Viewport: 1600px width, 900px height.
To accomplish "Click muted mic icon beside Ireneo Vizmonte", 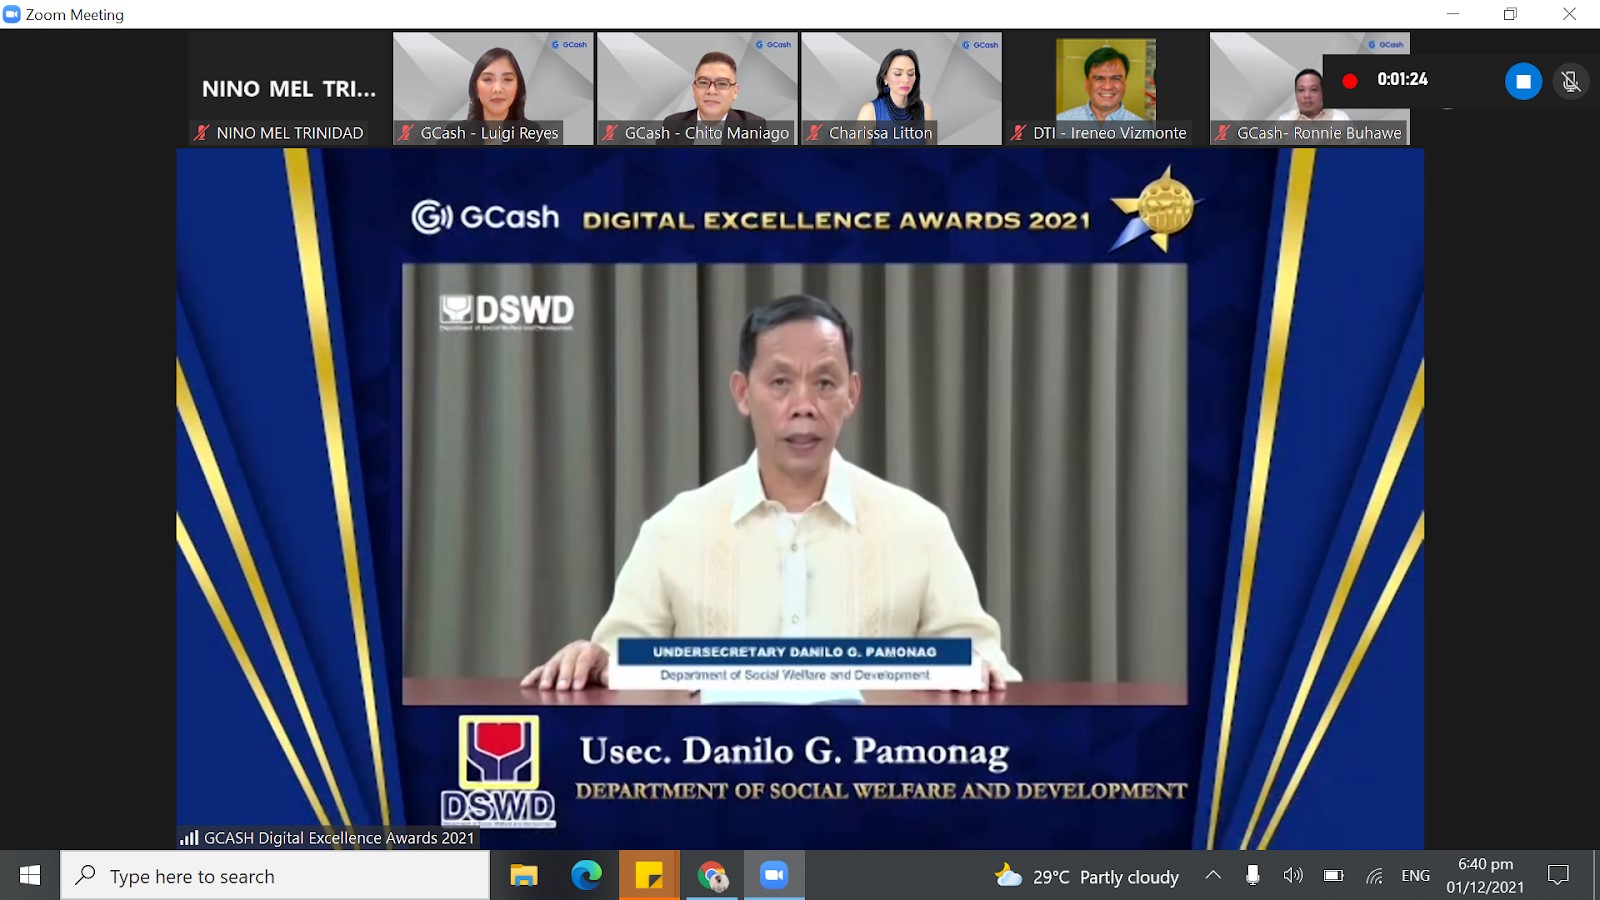I will tap(1018, 133).
